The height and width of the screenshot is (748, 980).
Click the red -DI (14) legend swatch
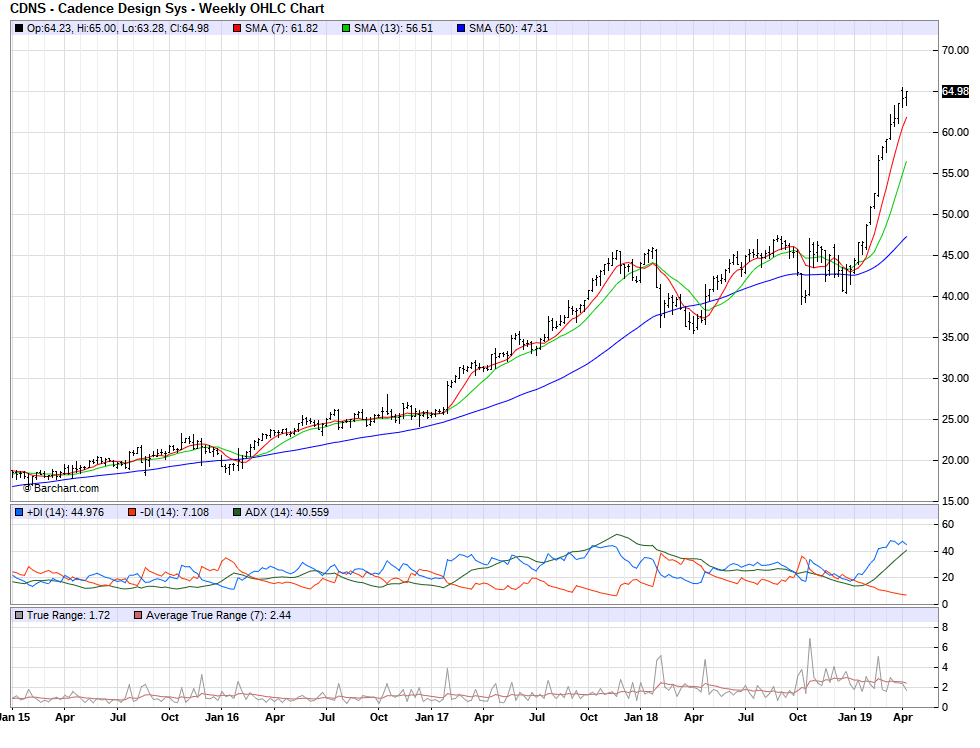point(131,512)
